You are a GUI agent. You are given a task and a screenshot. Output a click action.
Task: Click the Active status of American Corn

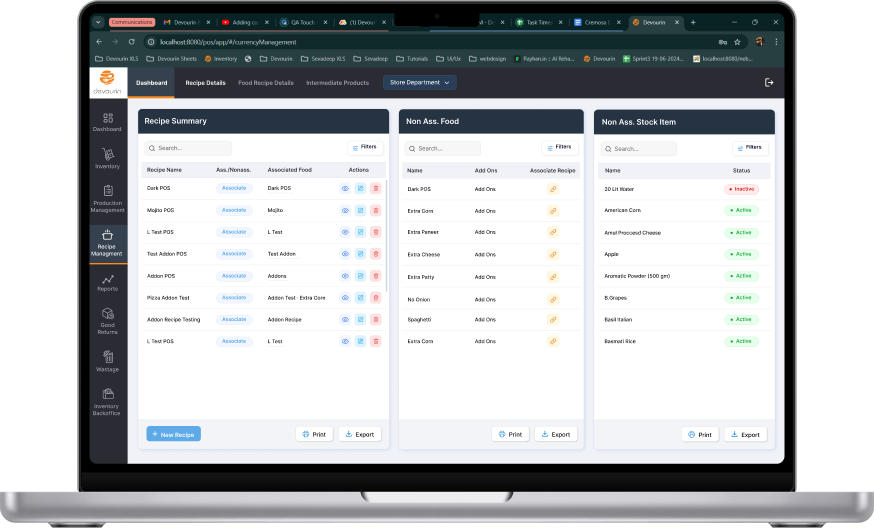pyautogui.click(x=741, y=211)
